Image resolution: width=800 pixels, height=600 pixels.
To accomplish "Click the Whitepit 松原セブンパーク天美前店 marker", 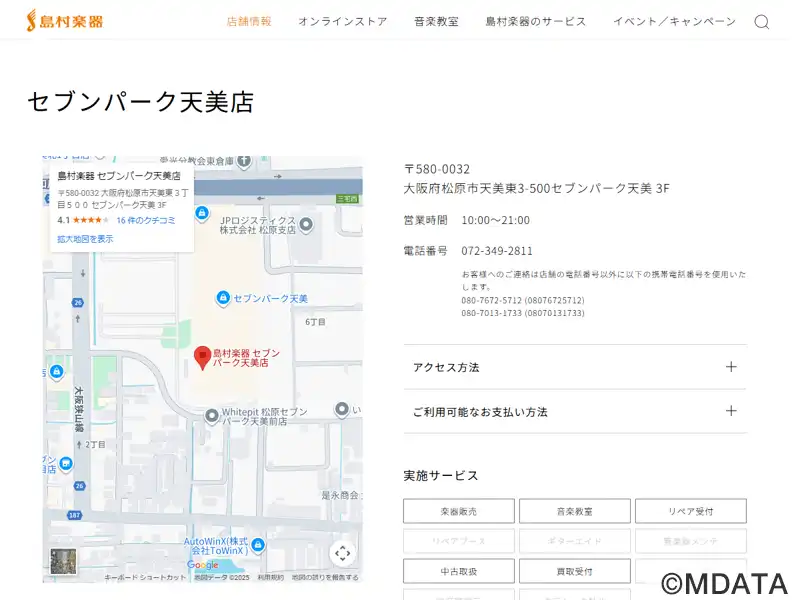I will (211, 415).
